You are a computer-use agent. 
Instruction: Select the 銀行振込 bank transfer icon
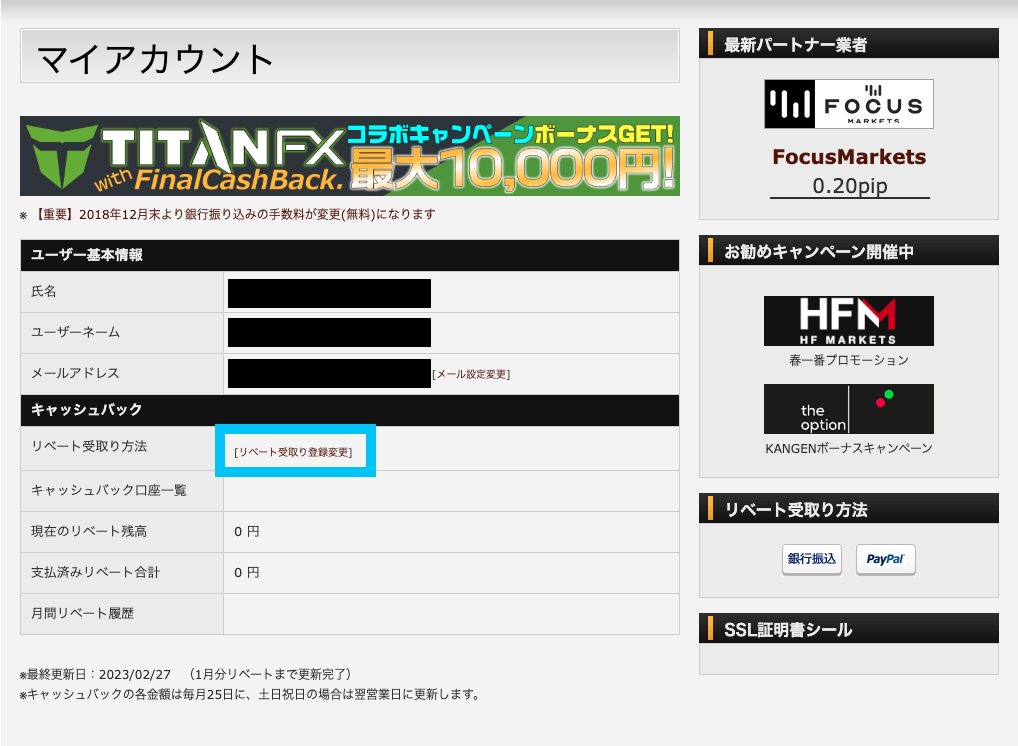point(811,559)
